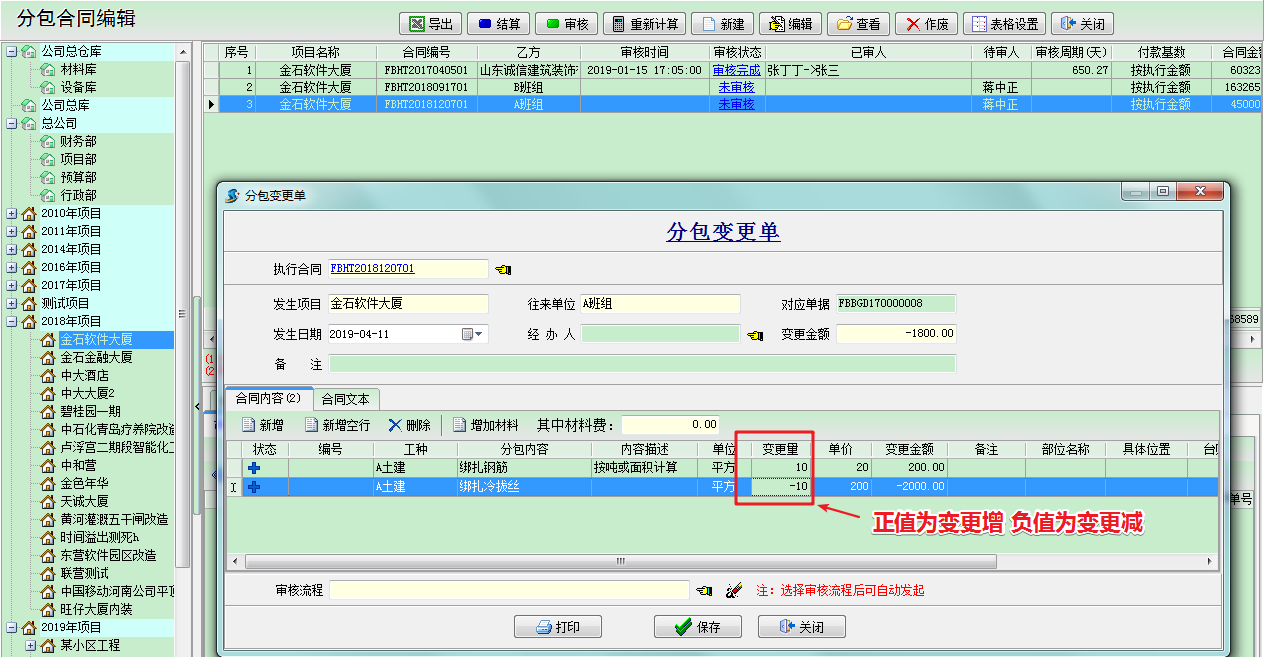Image resolution: width=1264 pixels, height=657 pixels.
Task: Click plus status icon in 绑扎钢筋 row
Action: pyautogui.click(x=254, y=467)
